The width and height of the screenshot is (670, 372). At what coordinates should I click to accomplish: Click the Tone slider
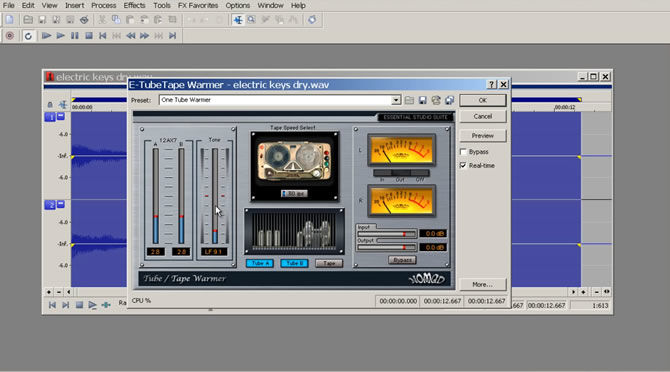[x=215, y=196]
